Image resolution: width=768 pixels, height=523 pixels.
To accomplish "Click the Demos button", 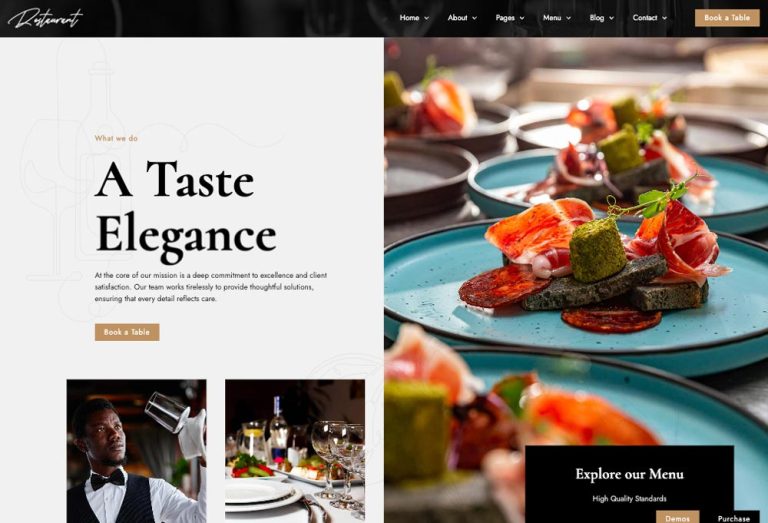I will tap(677, 517).
